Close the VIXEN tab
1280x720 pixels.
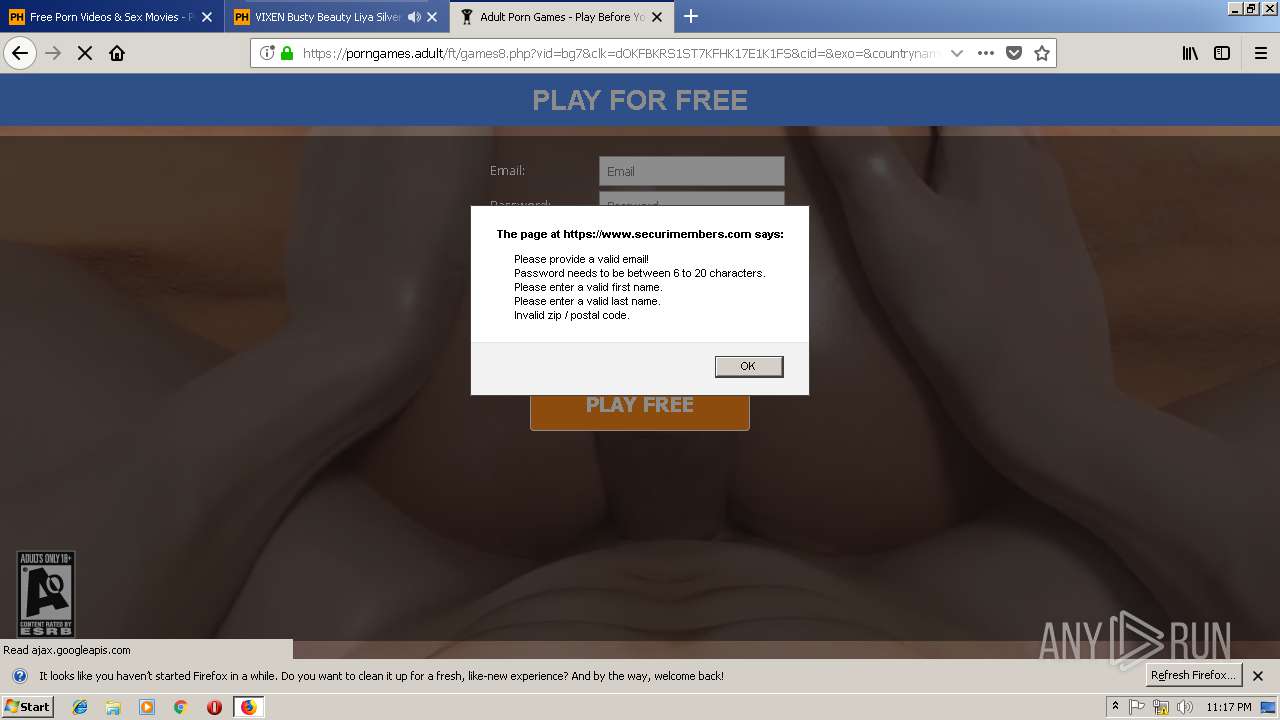[432, 17]
